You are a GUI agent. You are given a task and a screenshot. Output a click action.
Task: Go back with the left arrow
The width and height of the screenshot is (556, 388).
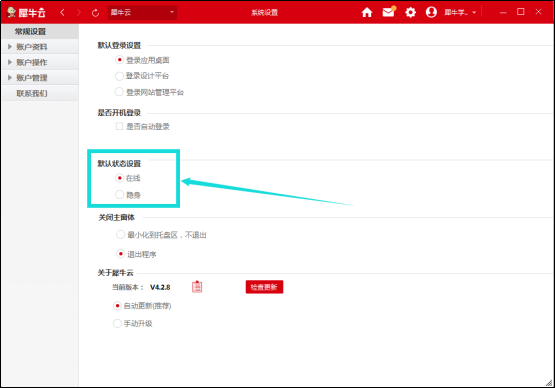click(x=62, y=13)
